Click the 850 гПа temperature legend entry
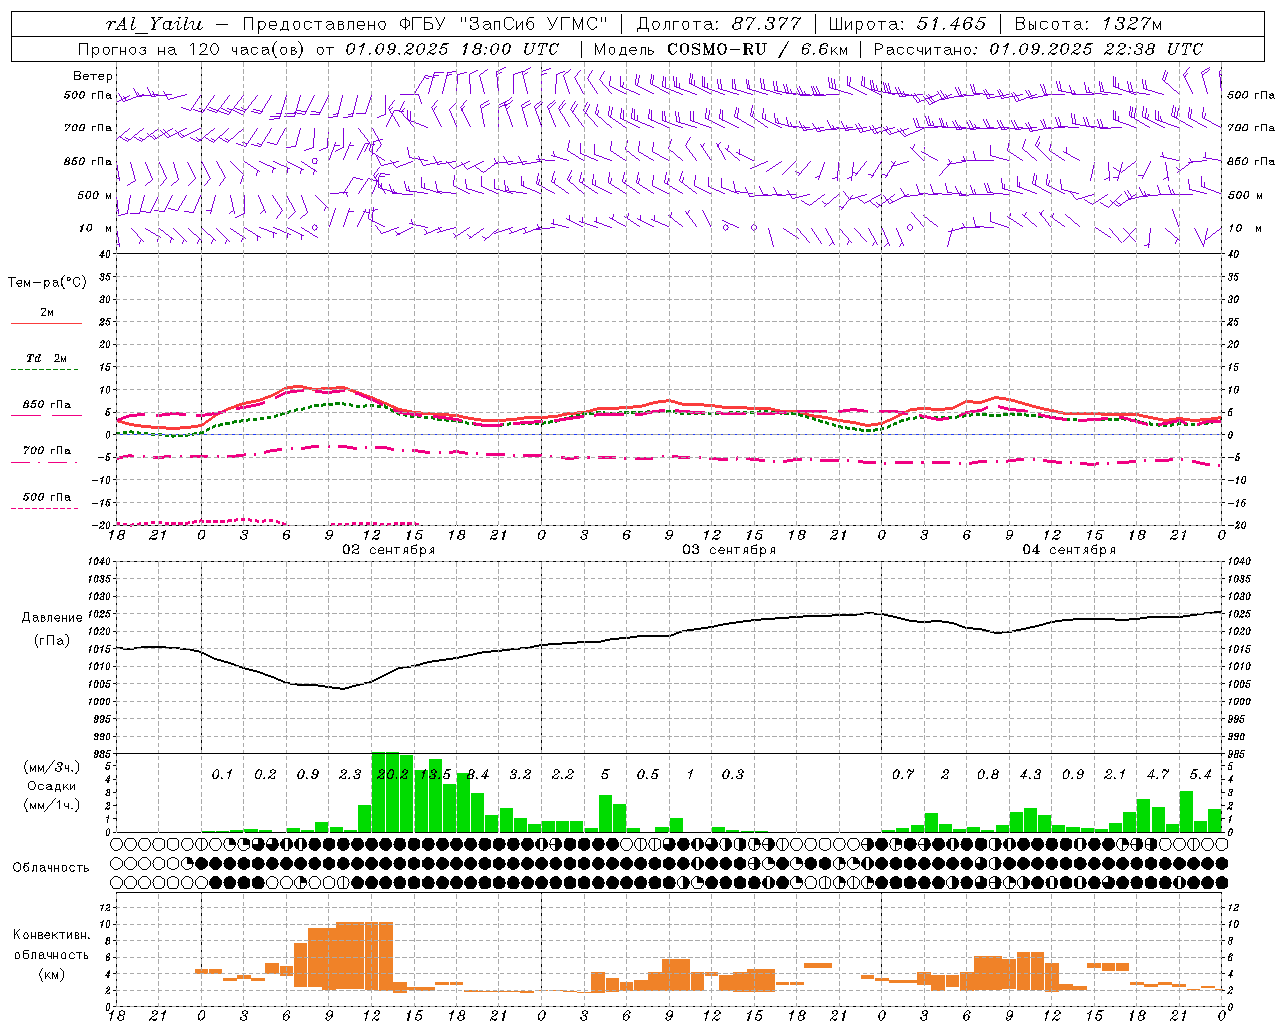 point(46,405)
